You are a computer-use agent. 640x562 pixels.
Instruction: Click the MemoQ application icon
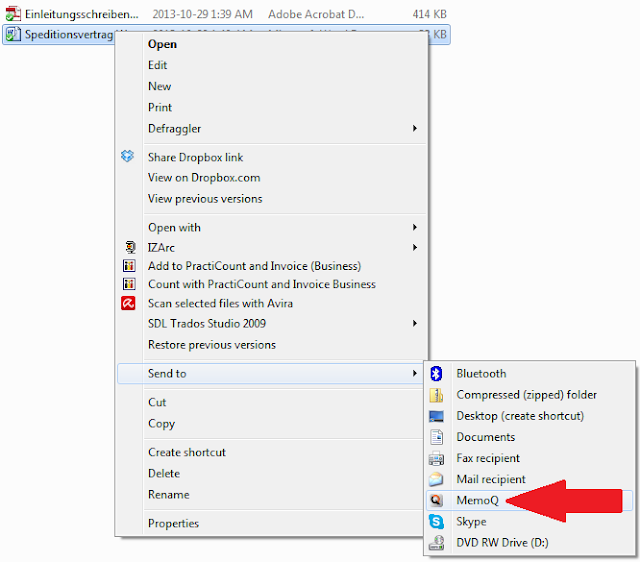pos(436,500)
